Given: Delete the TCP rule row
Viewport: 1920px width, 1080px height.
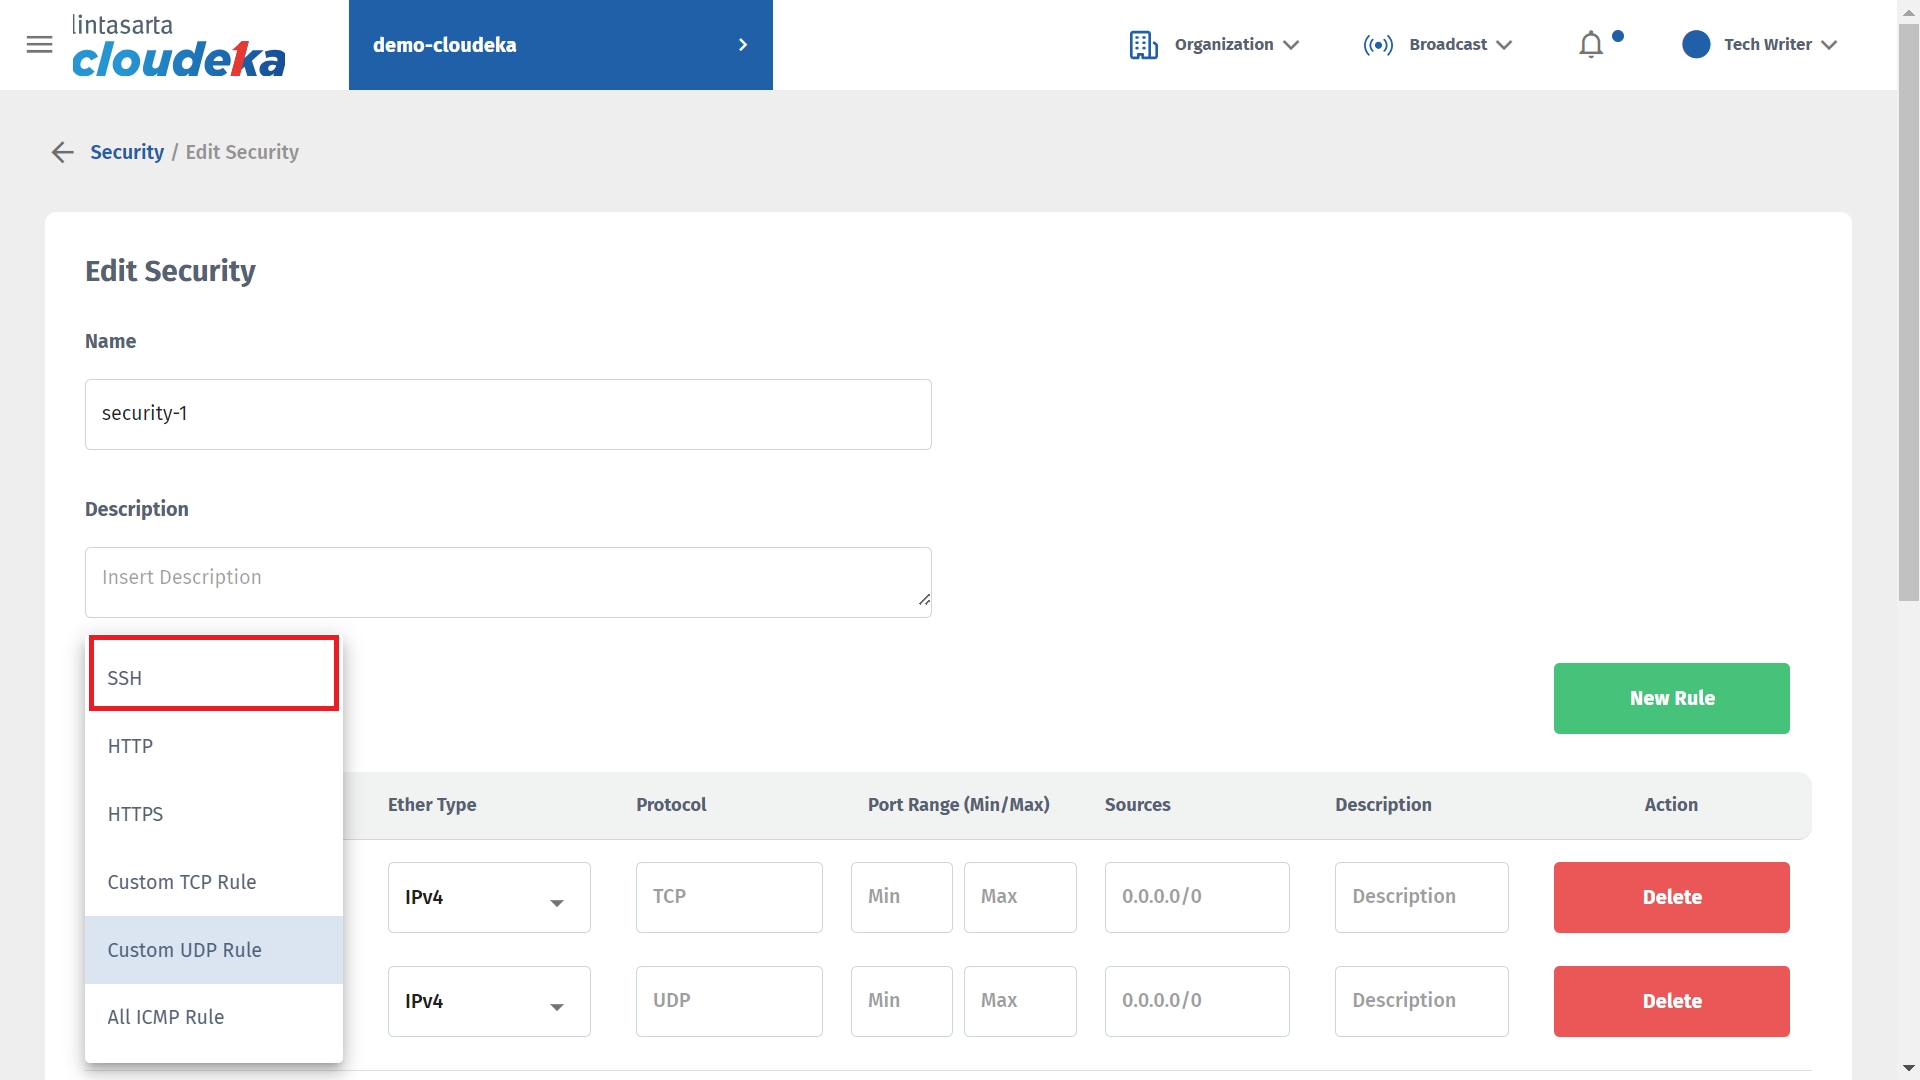Looking at the screenshot, I should pos(1671,898).
